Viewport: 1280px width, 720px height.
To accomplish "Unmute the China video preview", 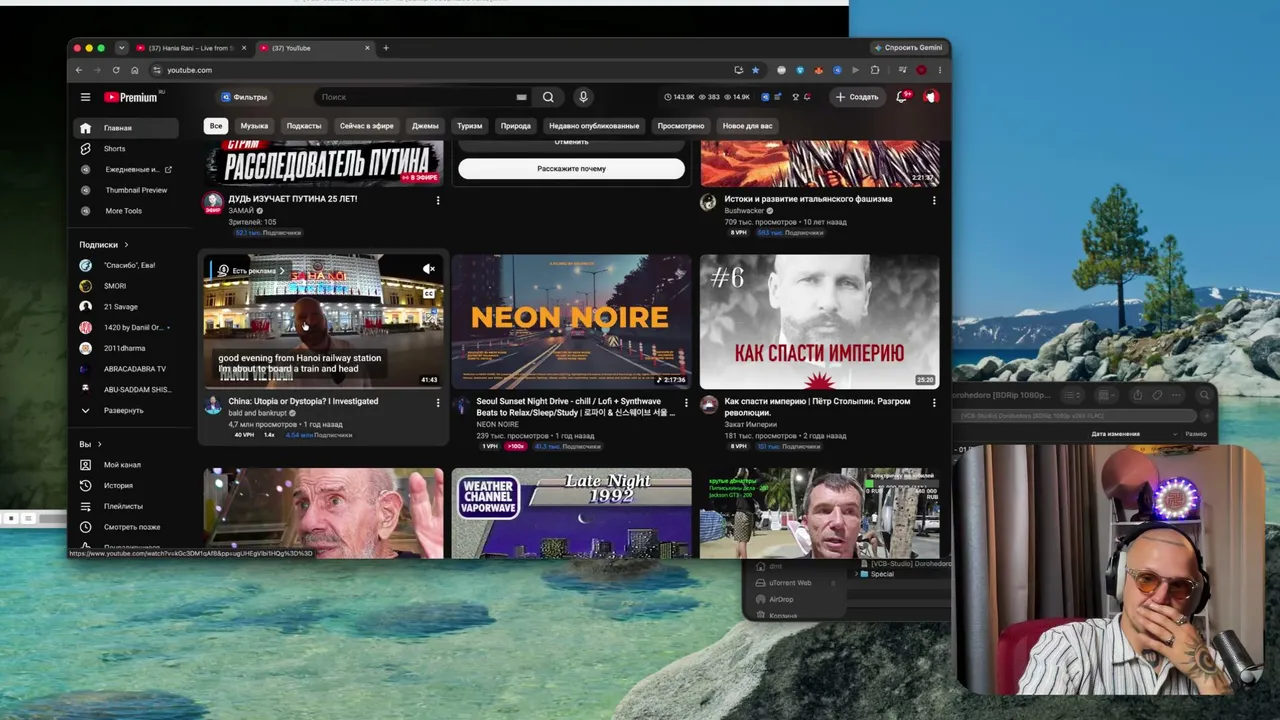I will click(429, 269).
